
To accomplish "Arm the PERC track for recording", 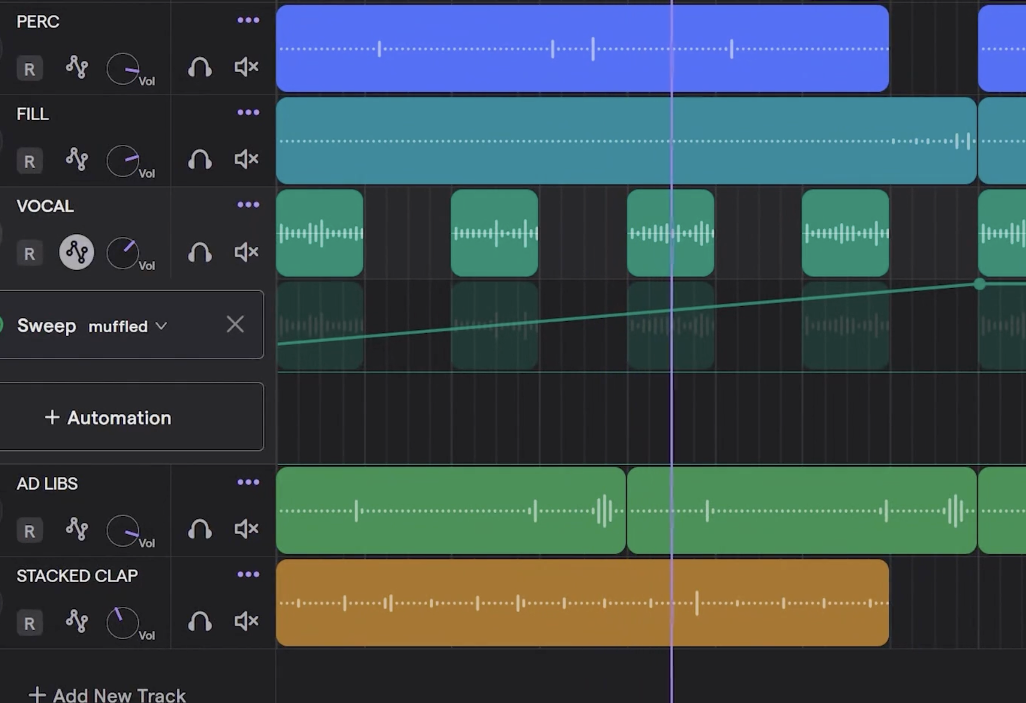I will [x=29, y=69].
